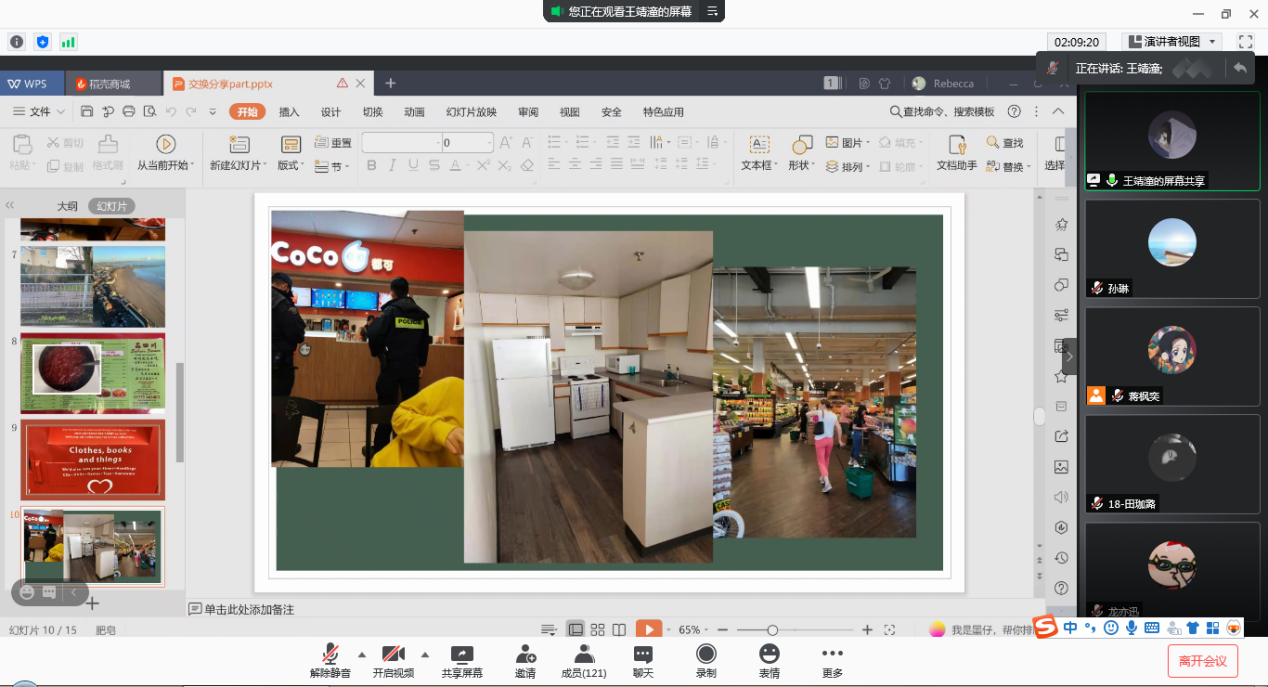This screenshot has height=687, width=1268.
Task: Click the orange slideshow play button in status bar
Action: coord(649,630)
